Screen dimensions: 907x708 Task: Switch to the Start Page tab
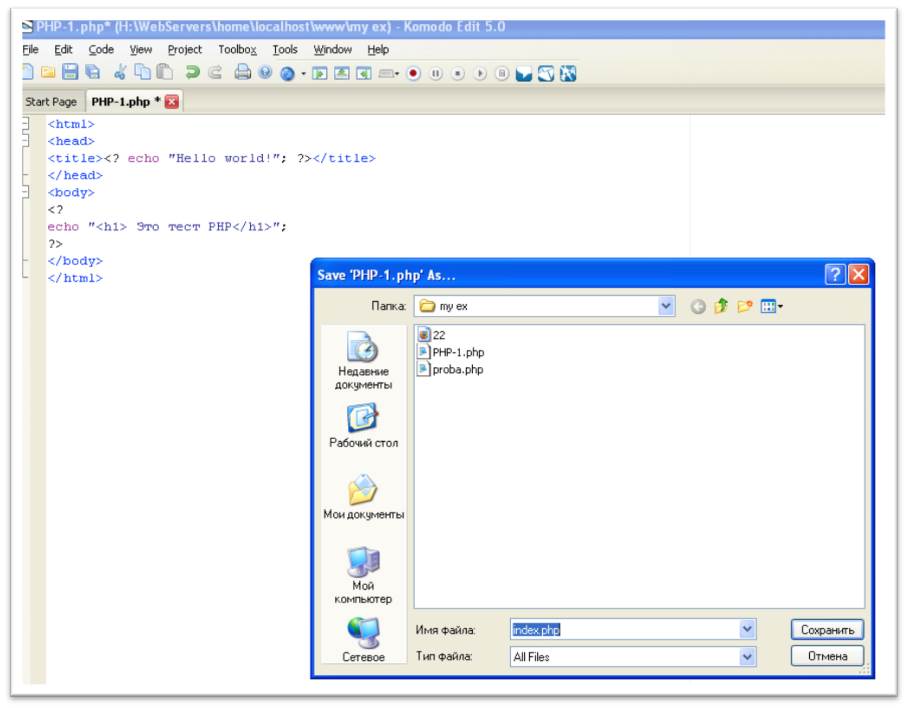coord(51,102)
